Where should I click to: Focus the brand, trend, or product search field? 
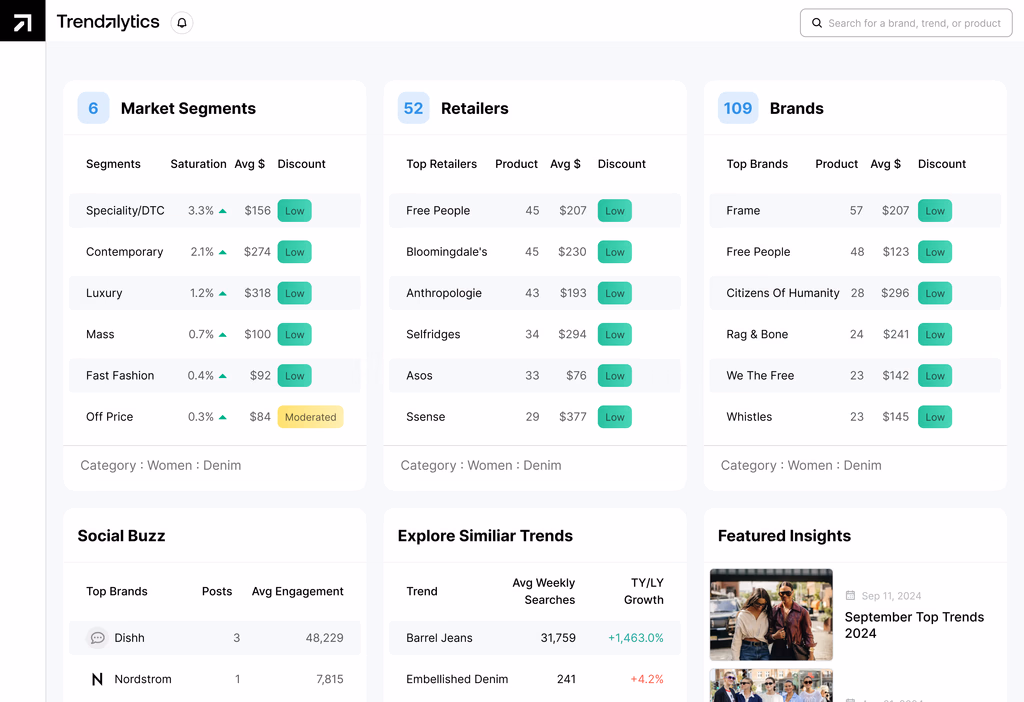click(906, 23)
